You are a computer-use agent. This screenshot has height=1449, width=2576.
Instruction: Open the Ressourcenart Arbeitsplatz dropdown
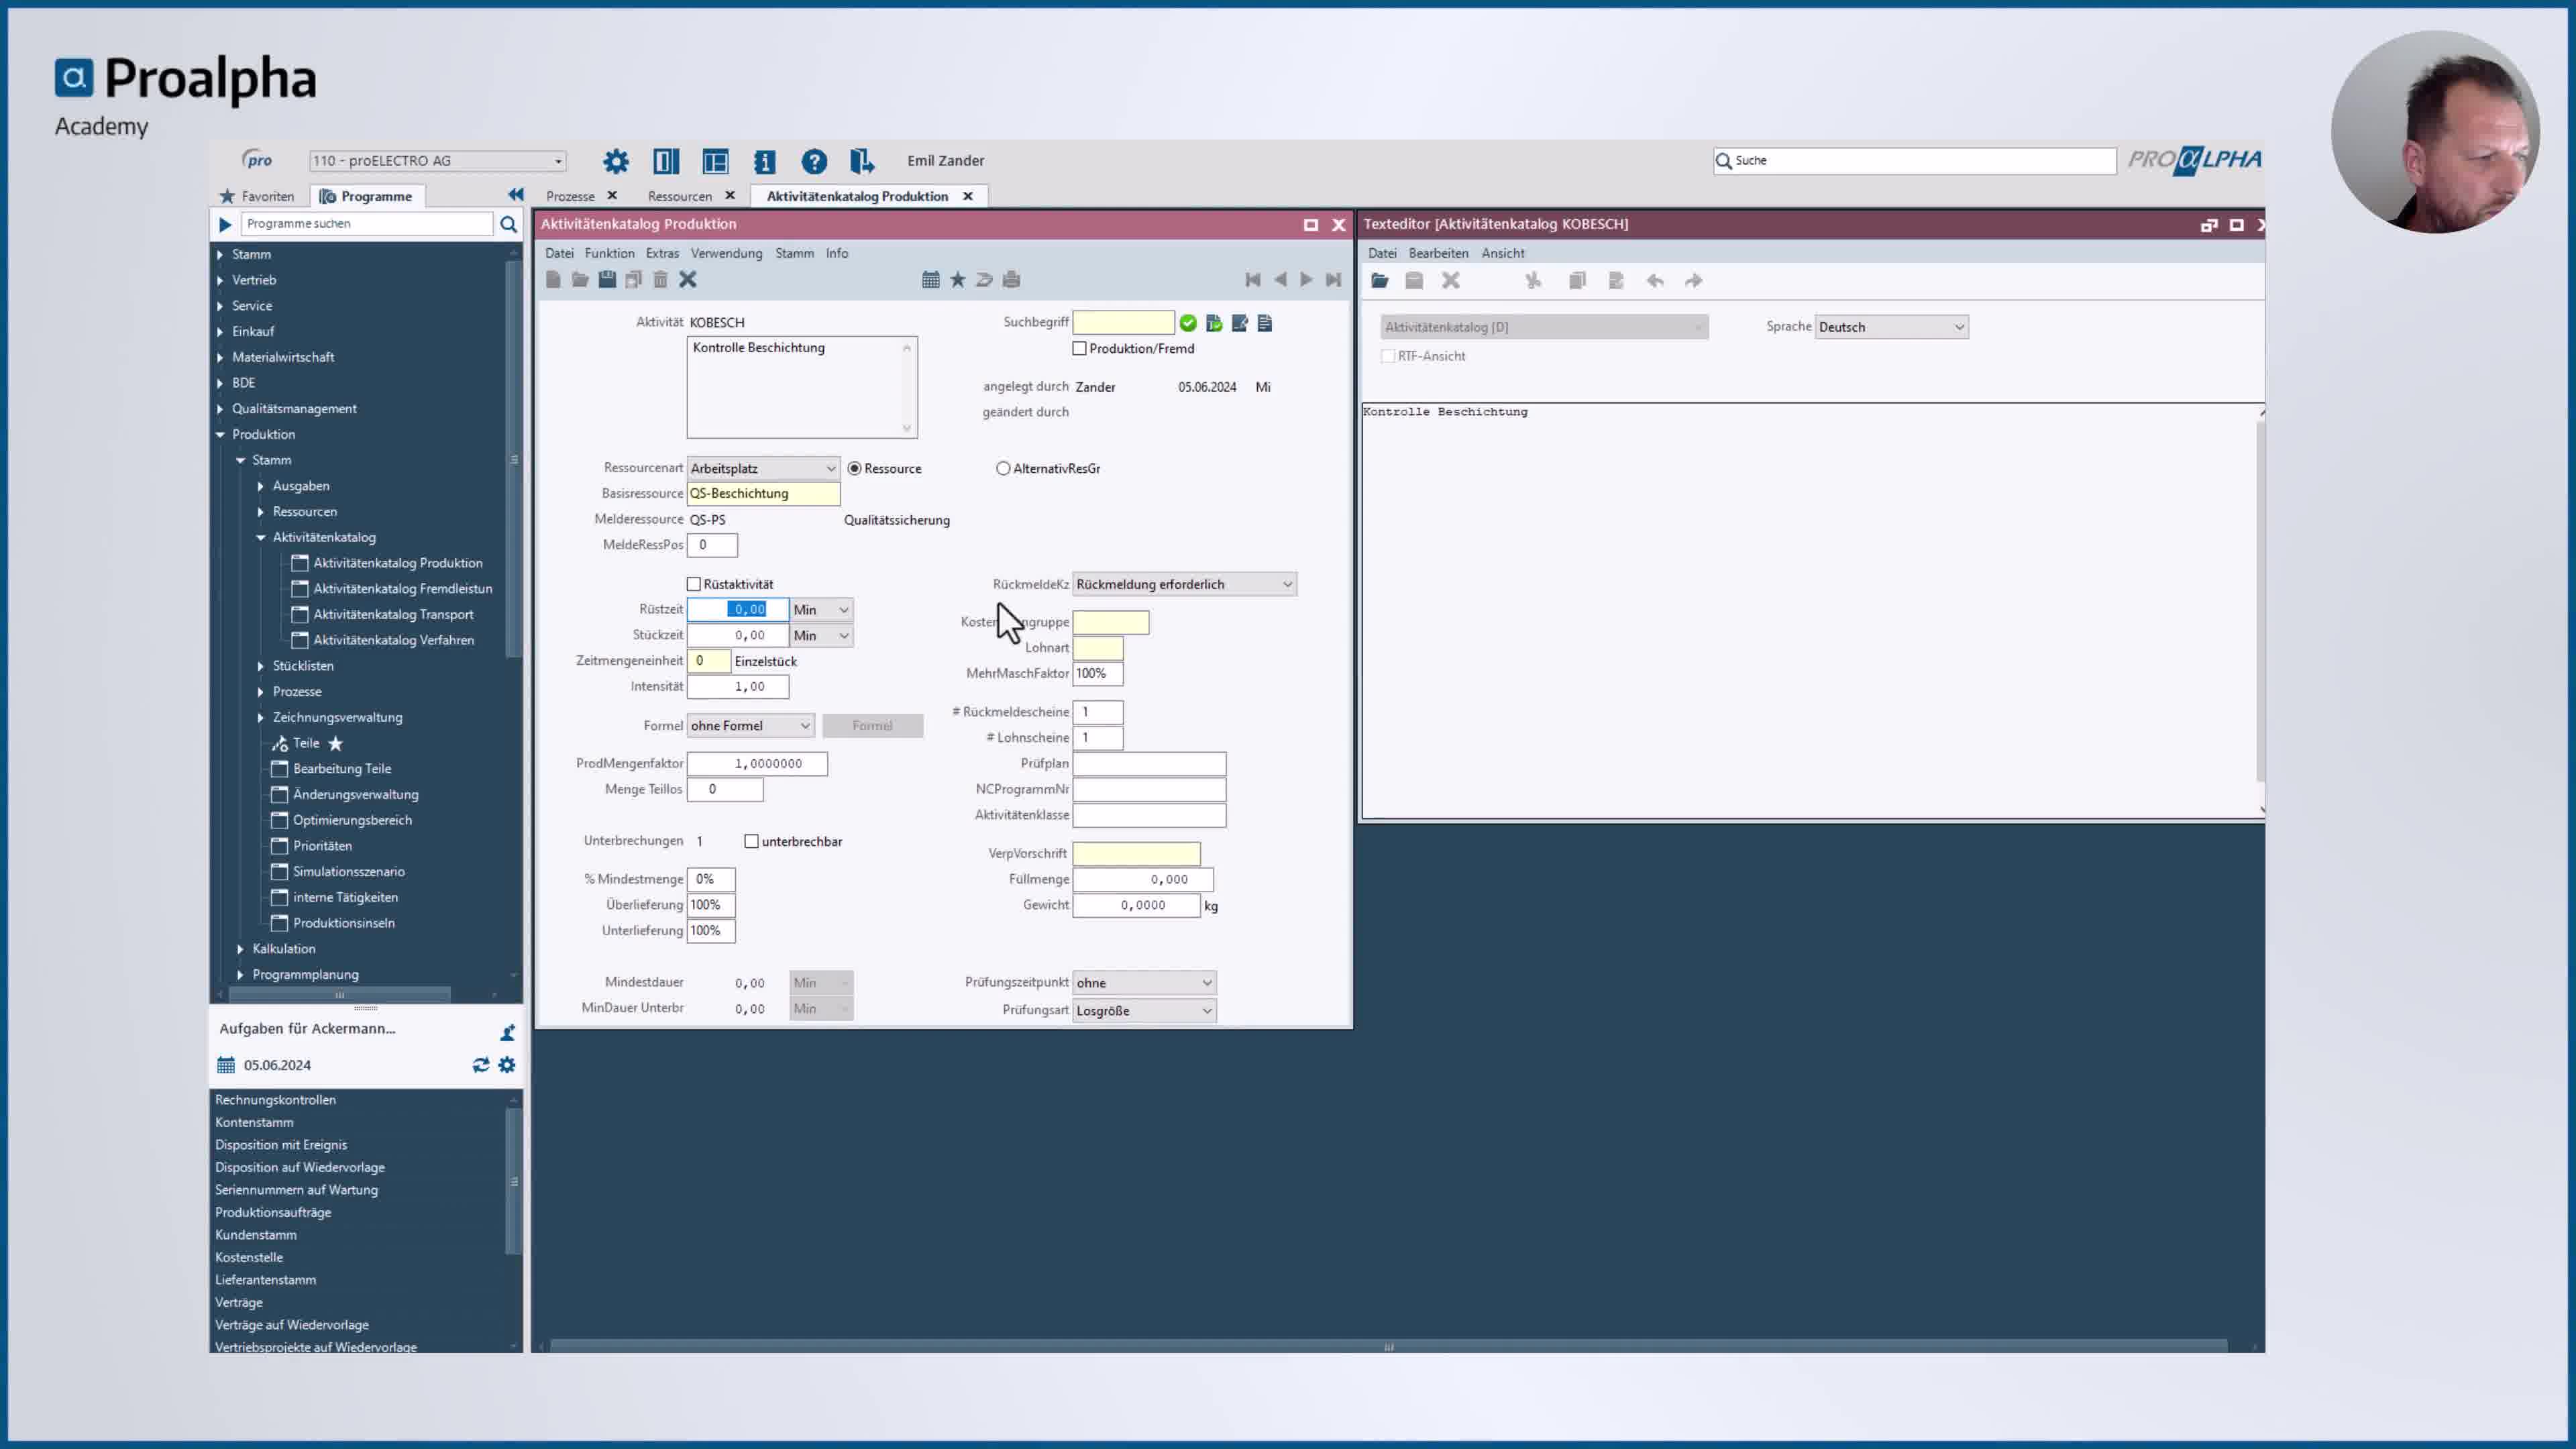763,469
